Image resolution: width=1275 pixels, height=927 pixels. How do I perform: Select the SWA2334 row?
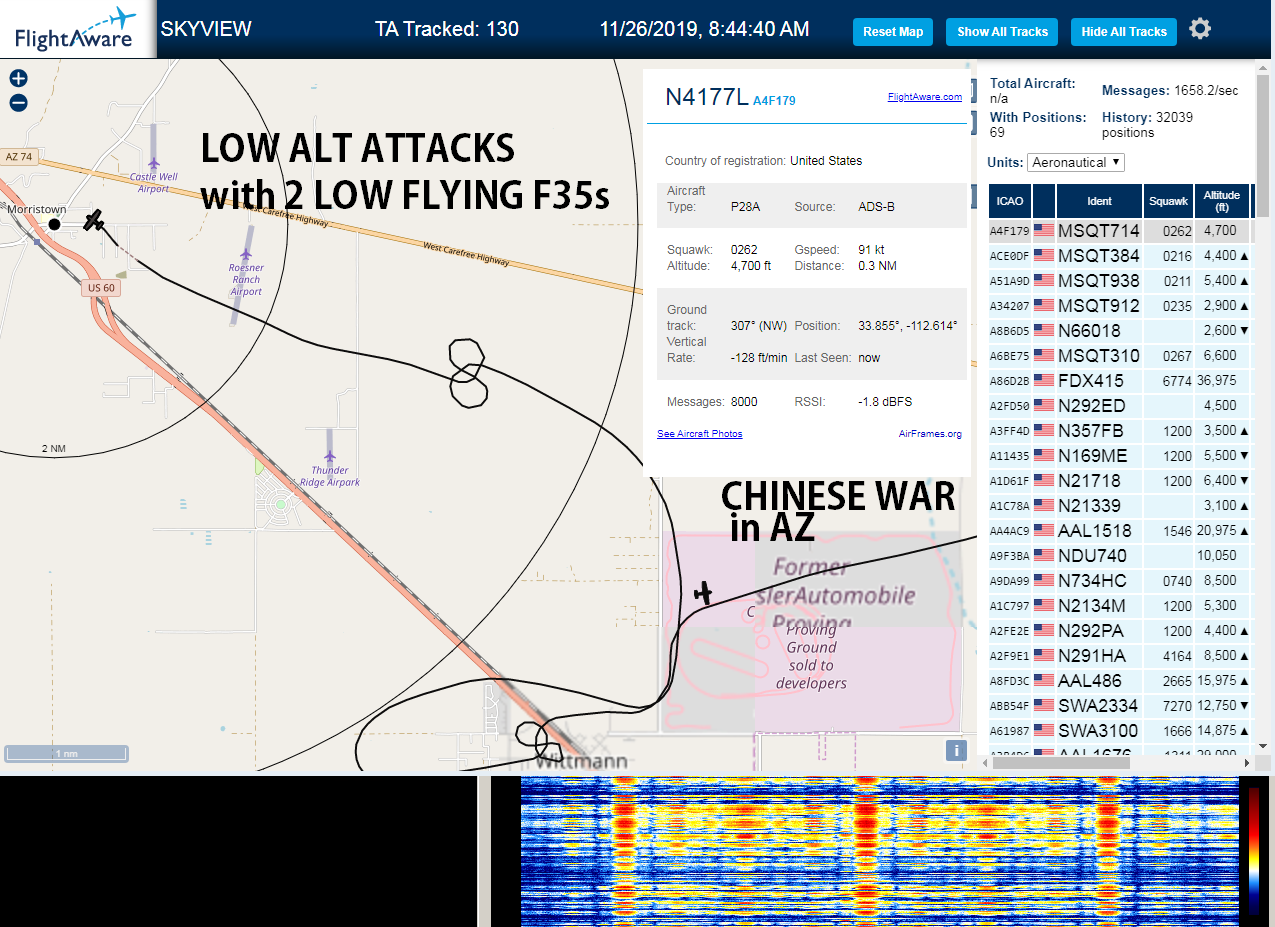tap(1120, 705)
